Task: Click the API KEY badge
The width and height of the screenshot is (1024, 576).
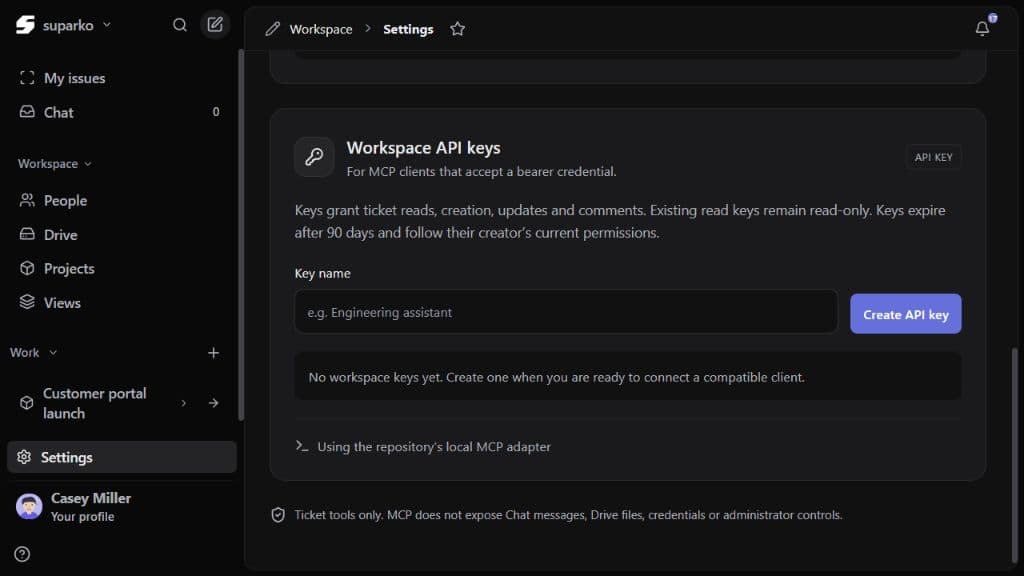Action: [933, 157]
